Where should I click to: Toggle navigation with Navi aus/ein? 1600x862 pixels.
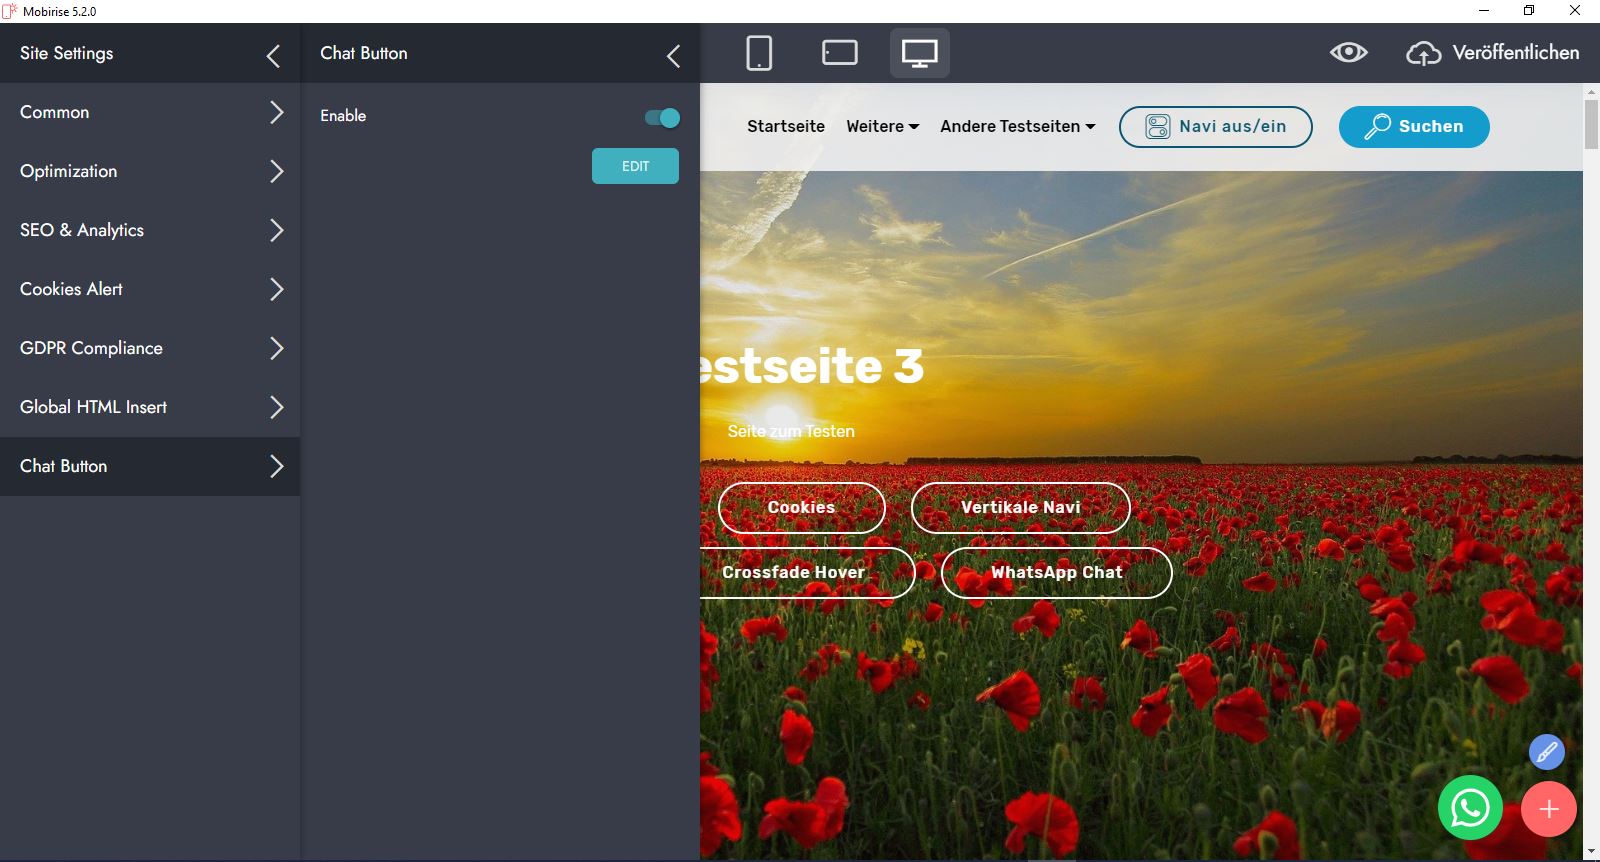point(1215,127)
